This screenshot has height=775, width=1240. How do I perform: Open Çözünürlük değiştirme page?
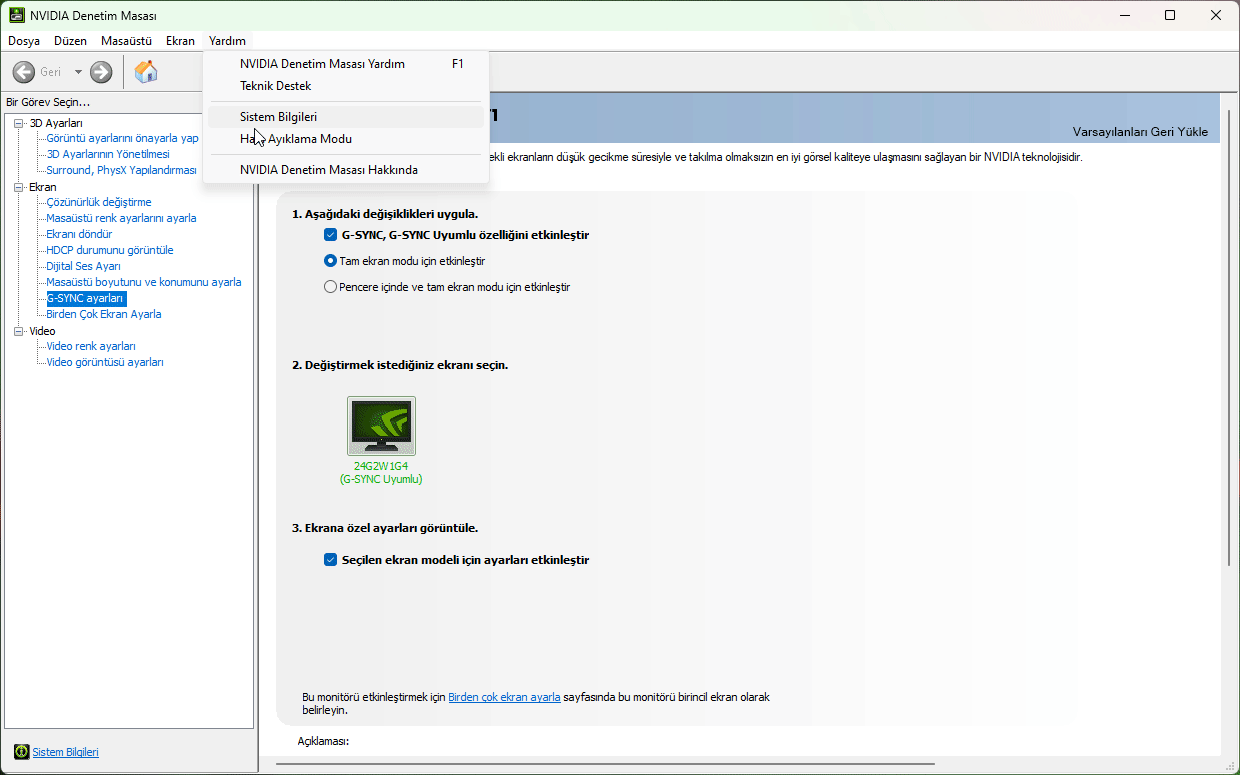point(99,202)
